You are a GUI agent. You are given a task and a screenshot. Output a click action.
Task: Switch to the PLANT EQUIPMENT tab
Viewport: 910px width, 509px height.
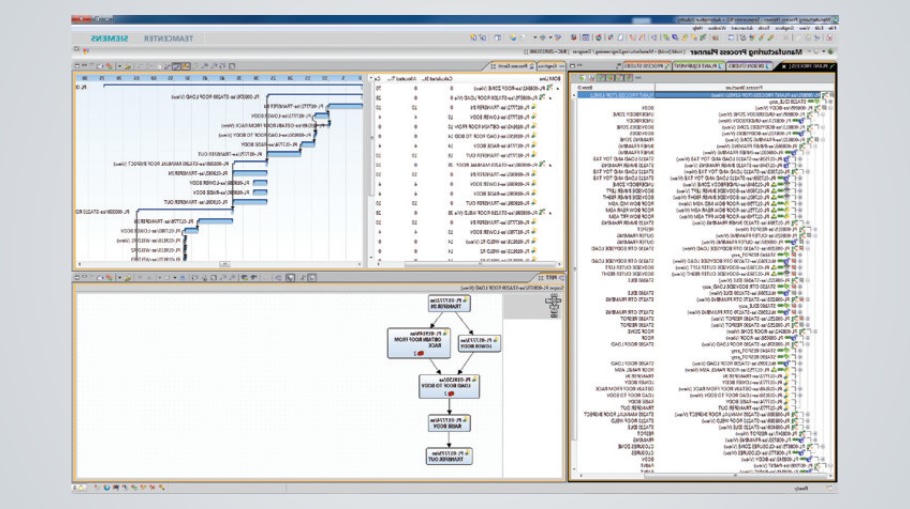[698, 67]
